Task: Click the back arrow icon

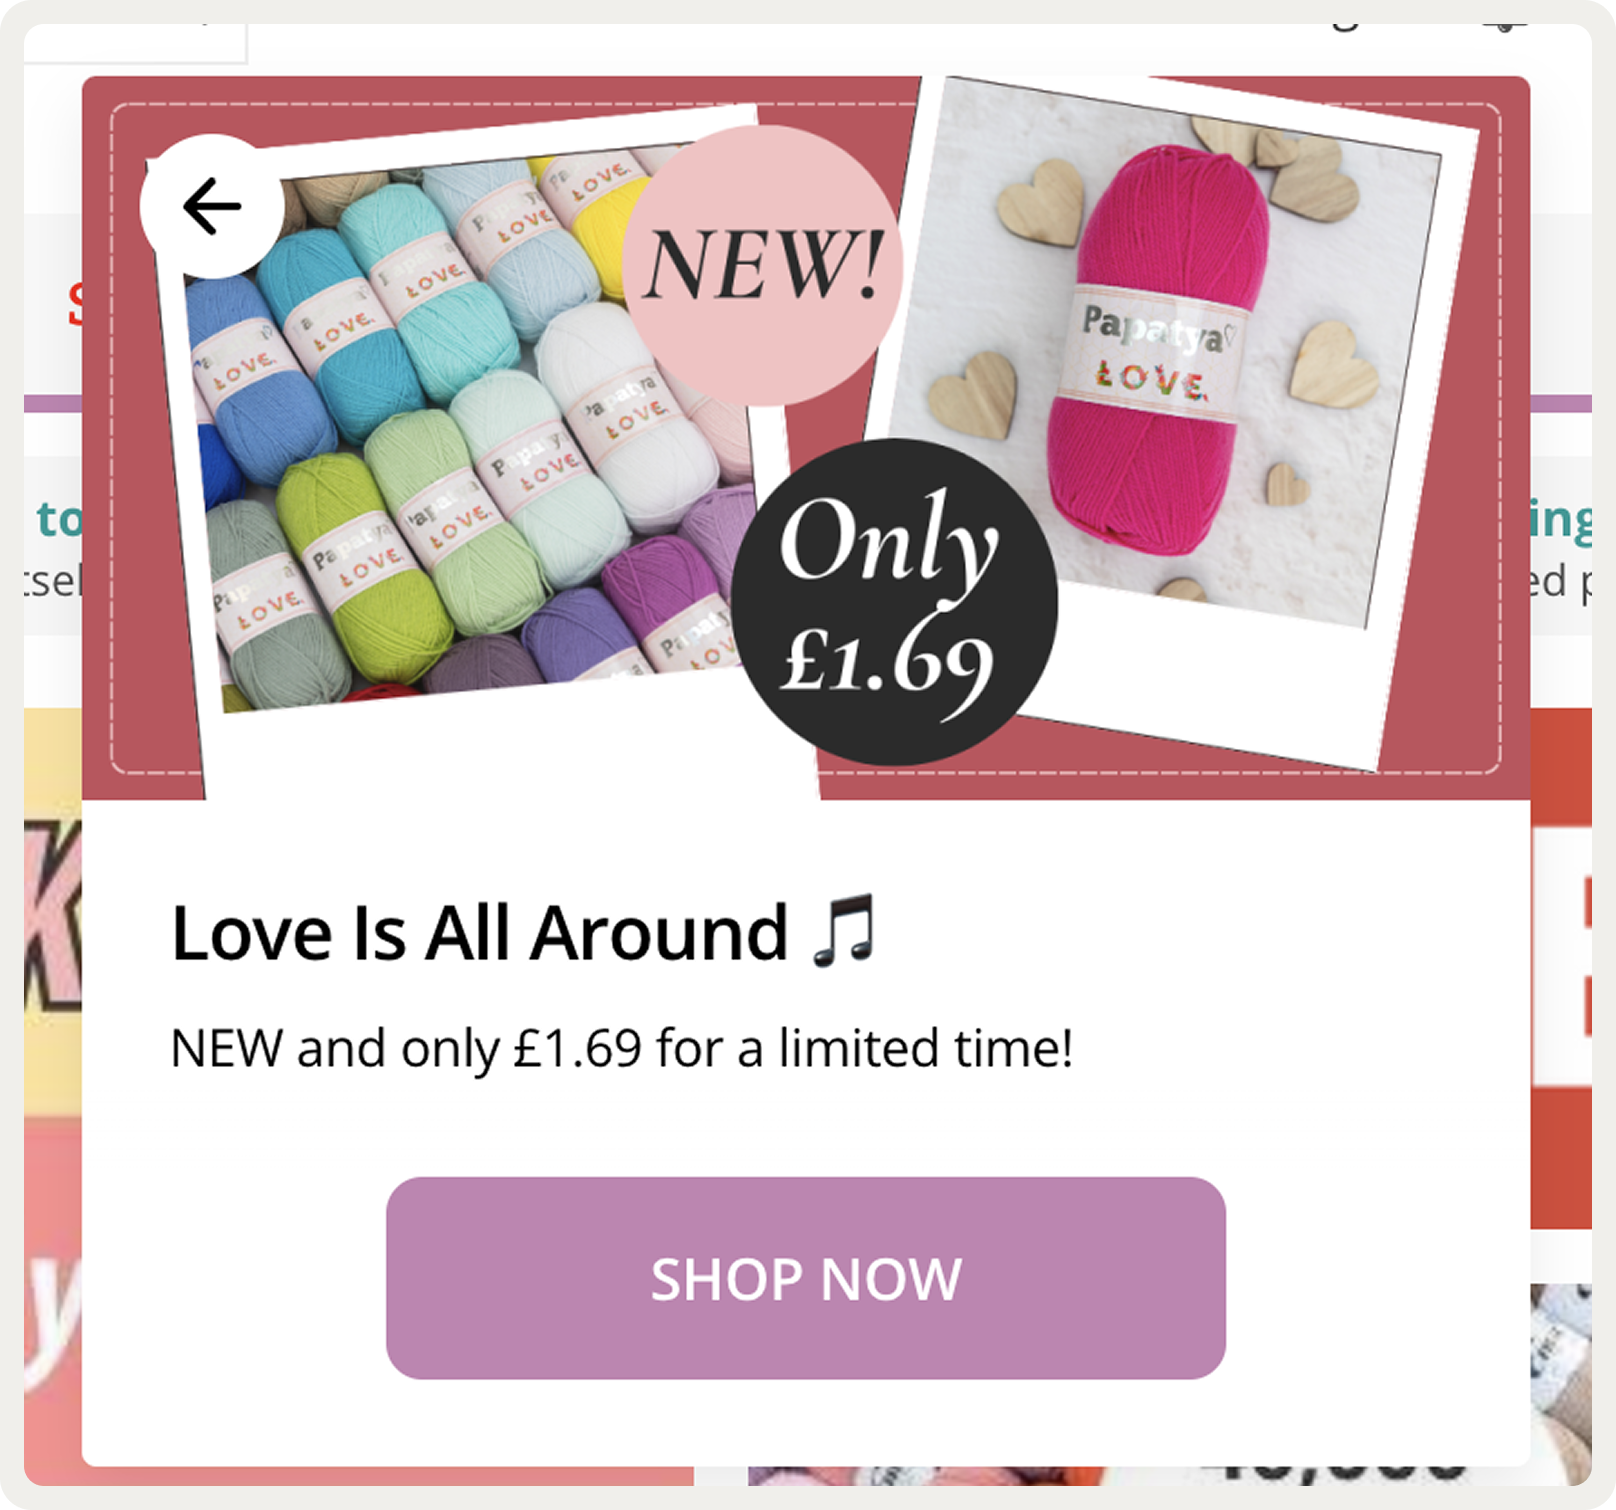Action: click(x=212, y=206)
